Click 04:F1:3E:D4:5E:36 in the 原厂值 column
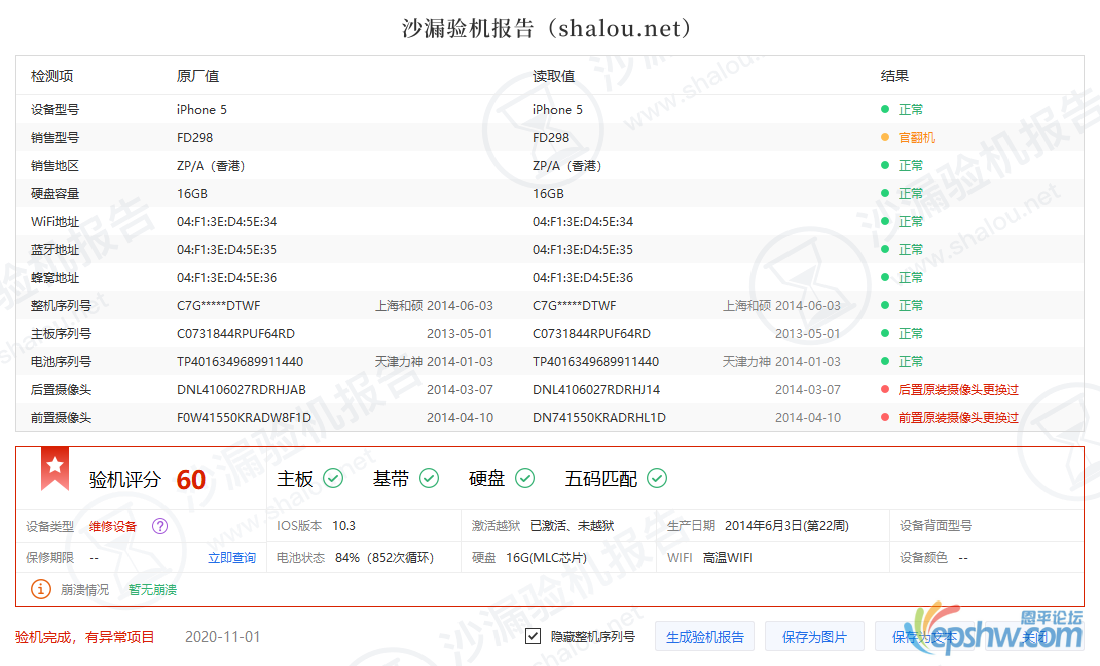Viewport: 1100px width, 666px height. (x=227, y=278)
